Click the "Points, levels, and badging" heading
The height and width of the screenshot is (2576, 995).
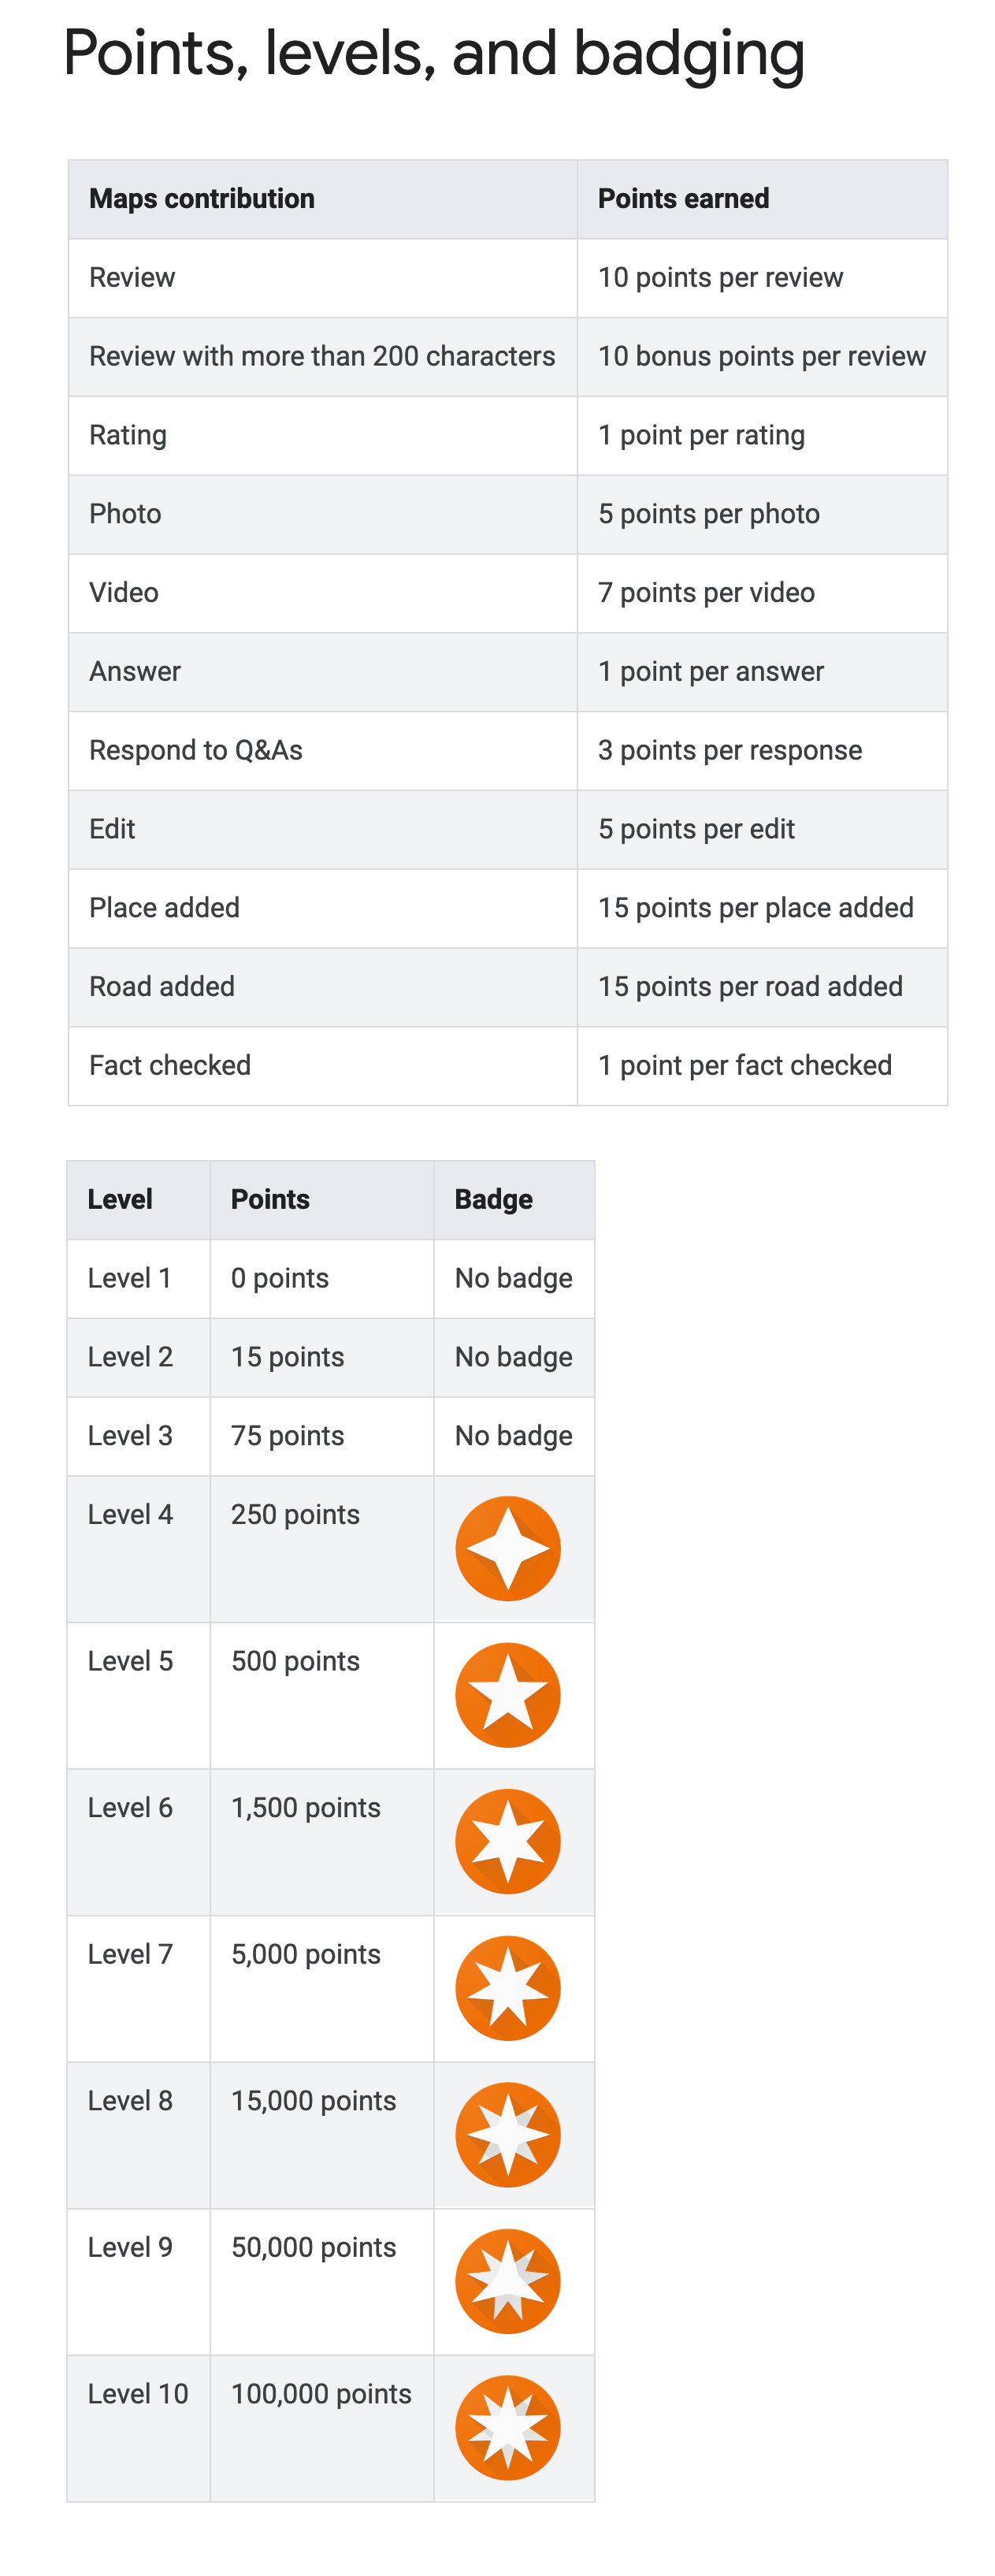(x=434, y=55)
